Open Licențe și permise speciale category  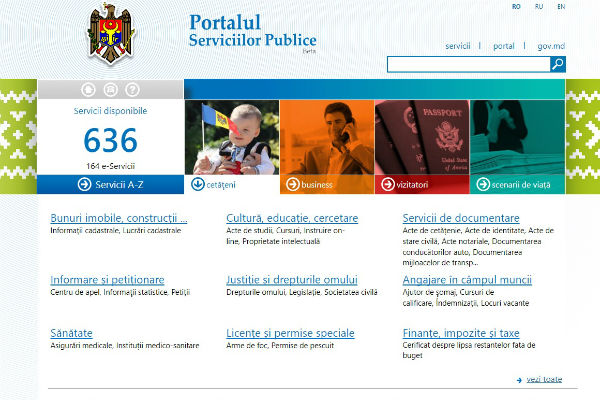coord(290,332)
